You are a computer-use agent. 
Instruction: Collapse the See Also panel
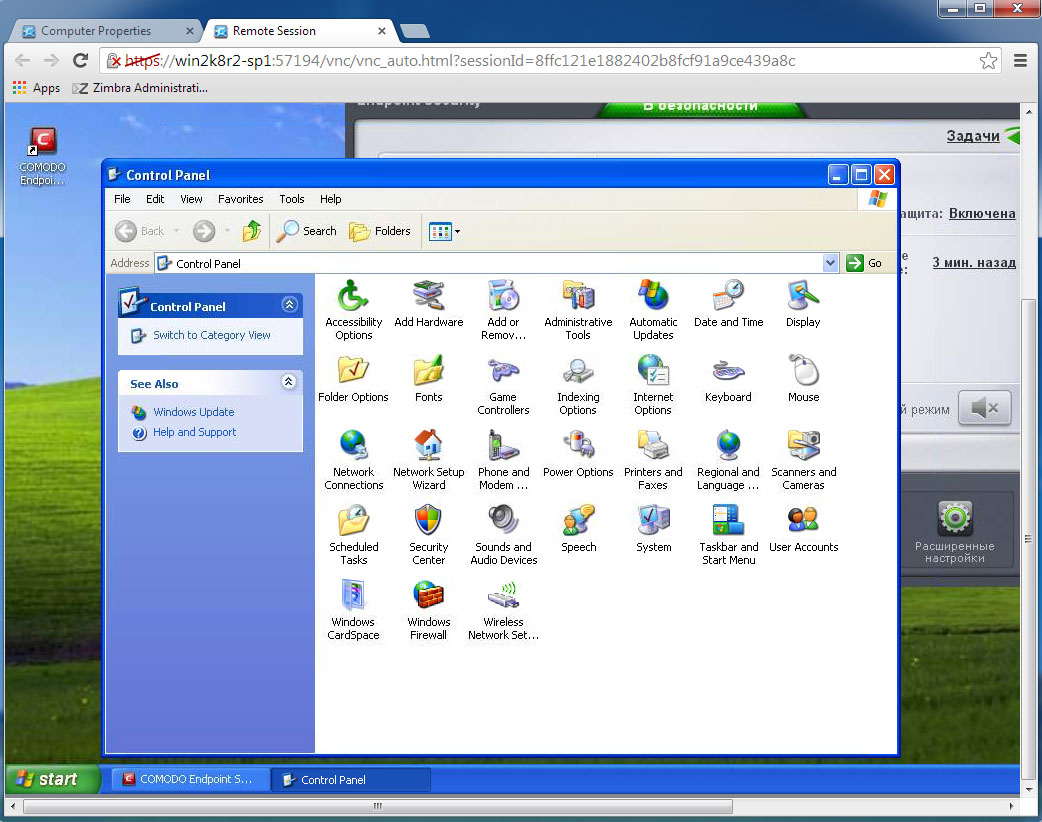point(289,382)
